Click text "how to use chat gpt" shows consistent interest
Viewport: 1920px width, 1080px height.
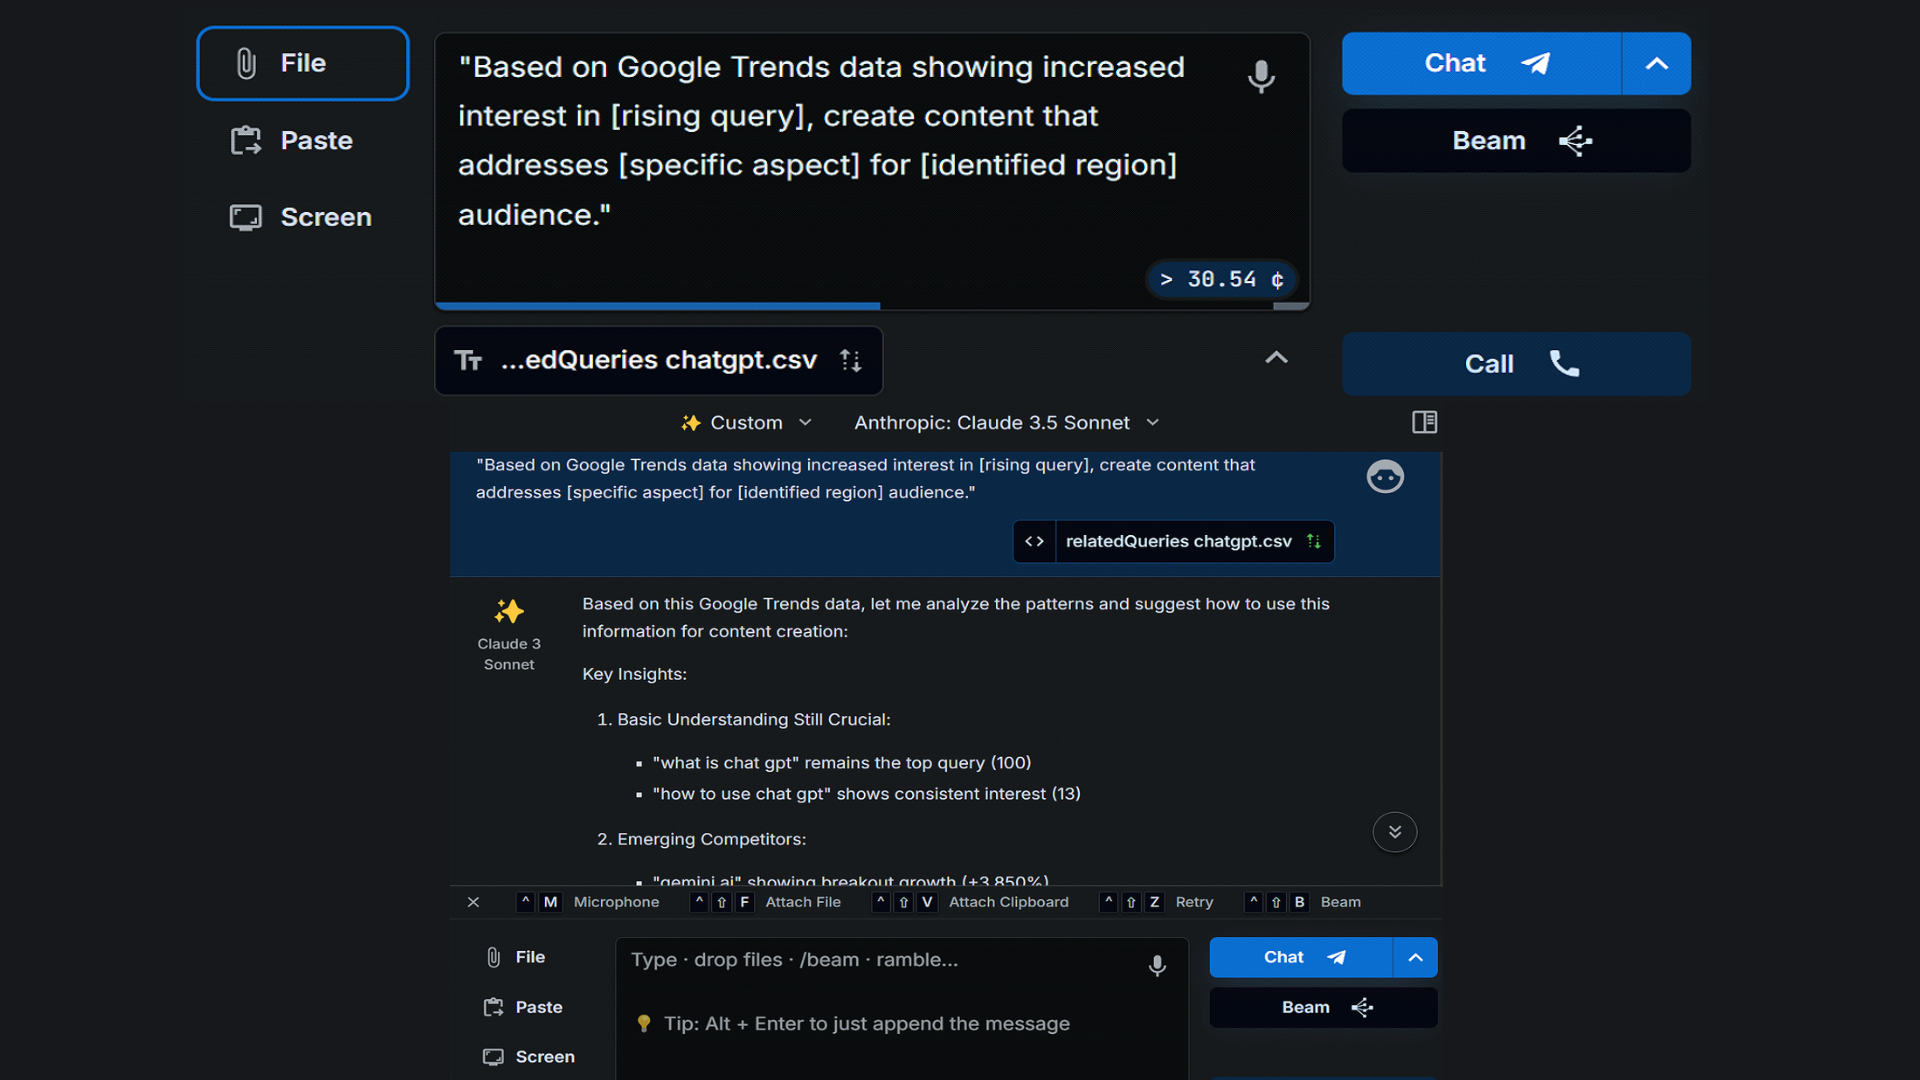(866, 794)
